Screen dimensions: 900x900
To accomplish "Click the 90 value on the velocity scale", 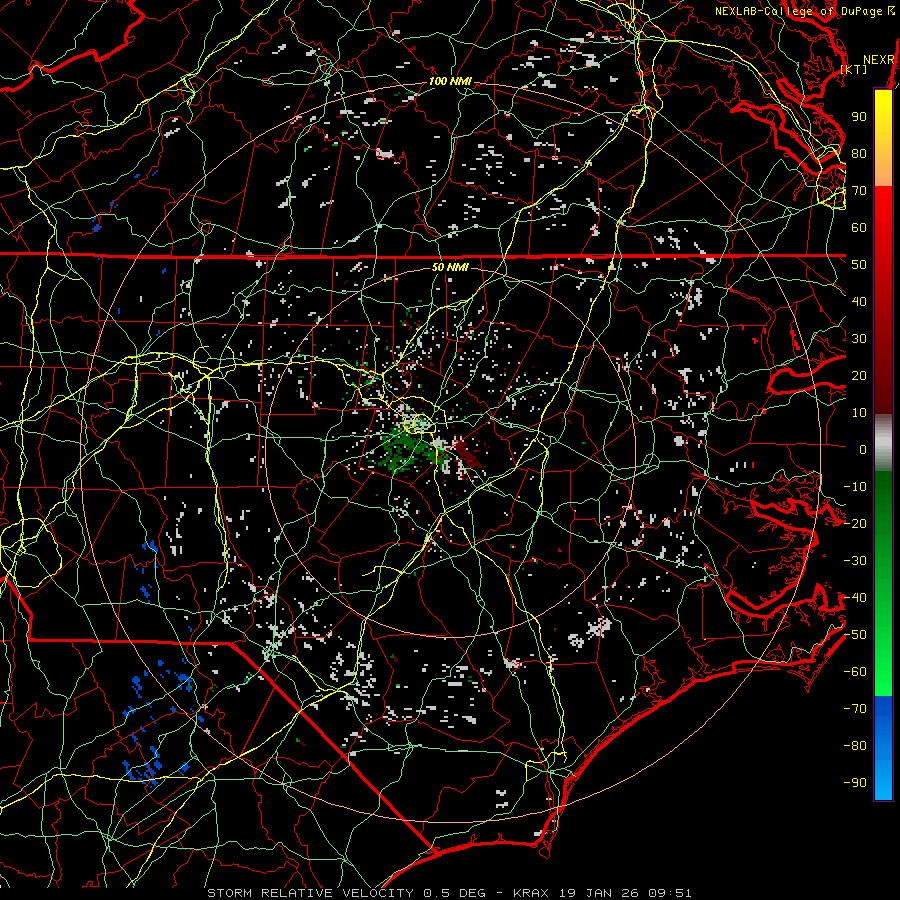I will (x=859, y=117).
